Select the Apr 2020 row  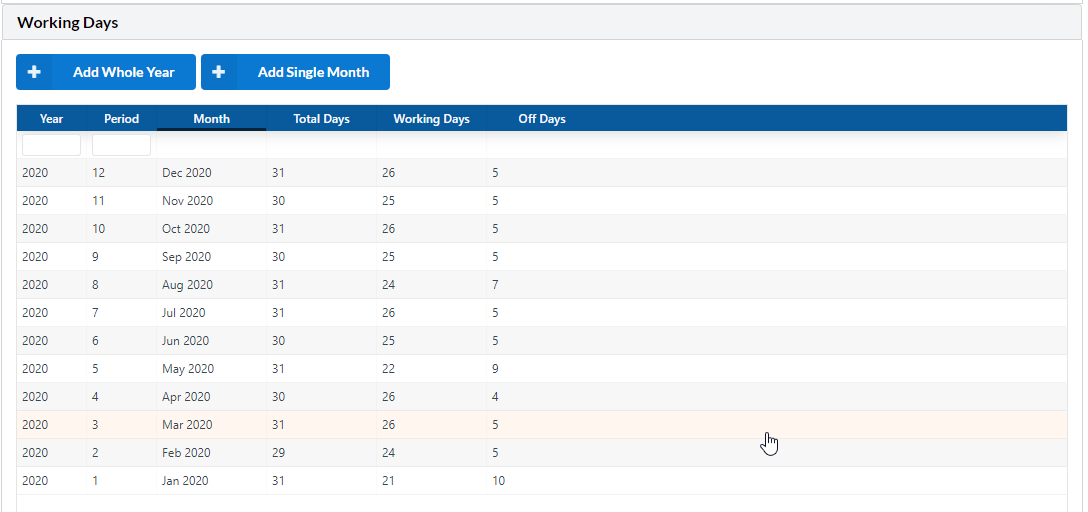pos(542,397)
